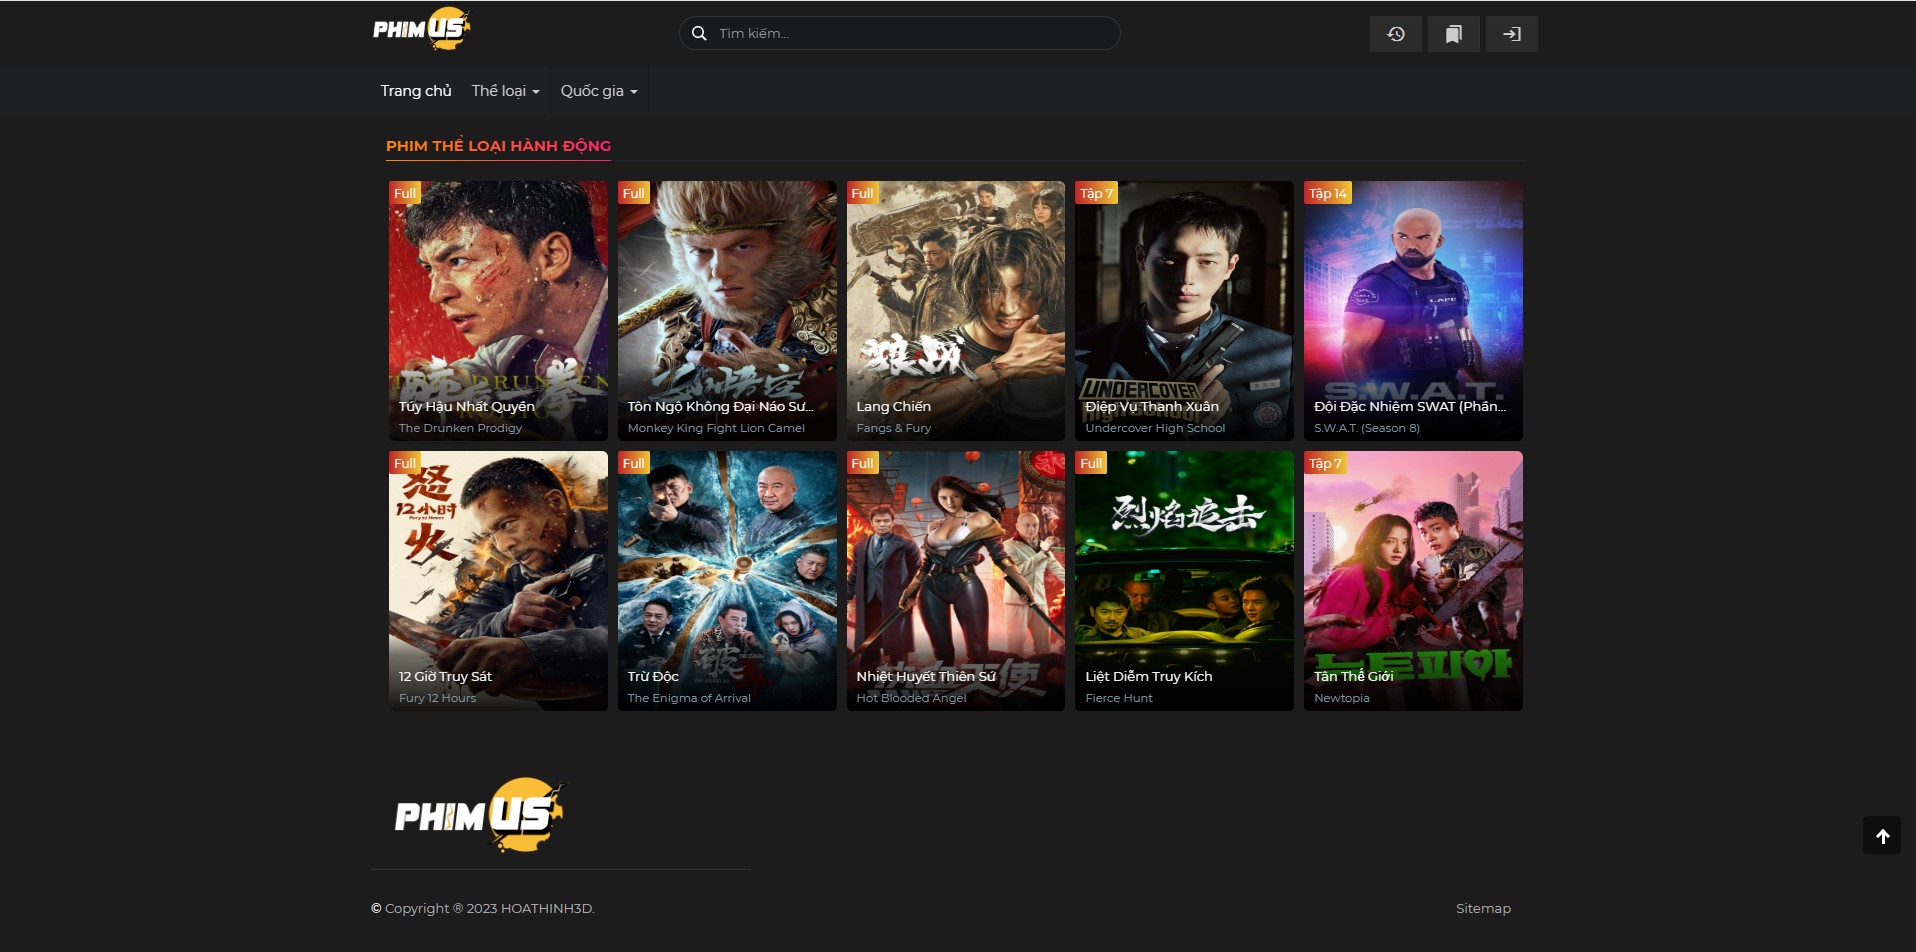Click the search magnifier icon

699,33
